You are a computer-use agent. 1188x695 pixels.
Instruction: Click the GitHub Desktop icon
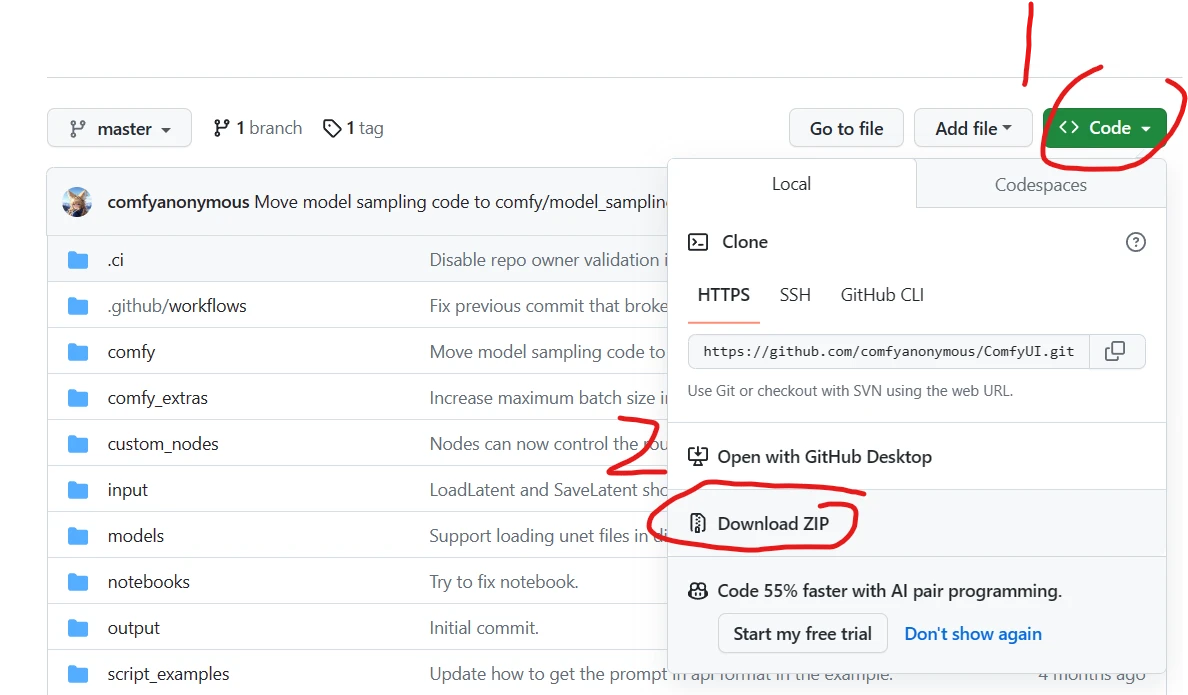pyautogui.click(x=698, y=457)
